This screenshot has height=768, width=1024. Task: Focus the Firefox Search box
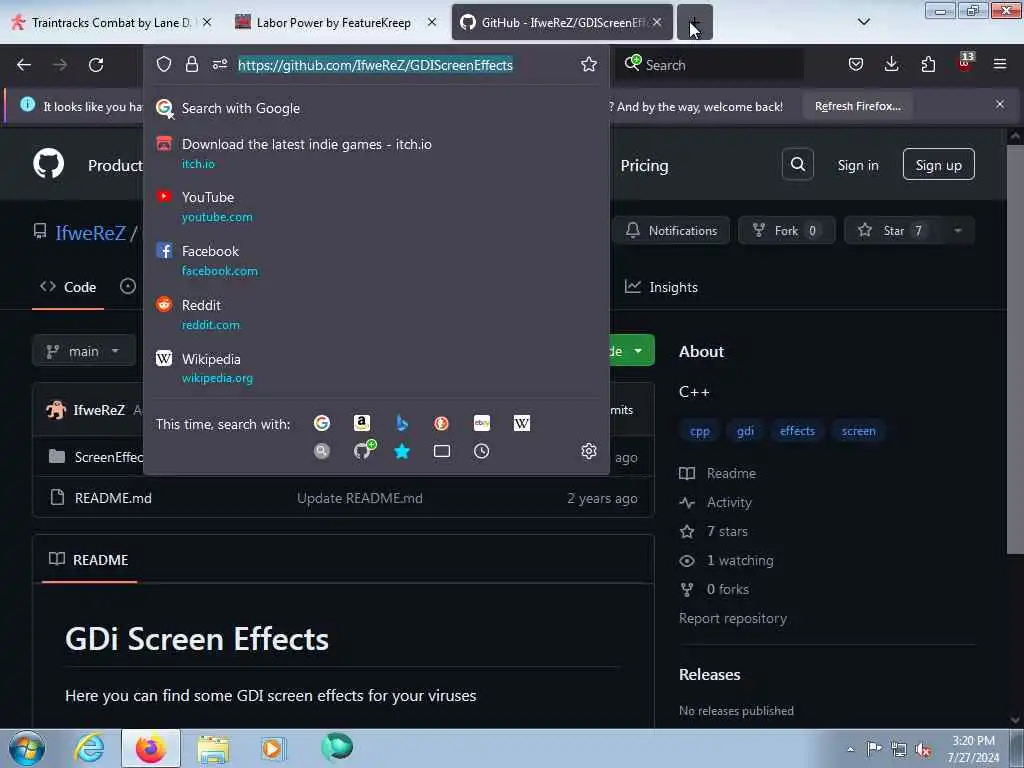click(x=710, y=65)
